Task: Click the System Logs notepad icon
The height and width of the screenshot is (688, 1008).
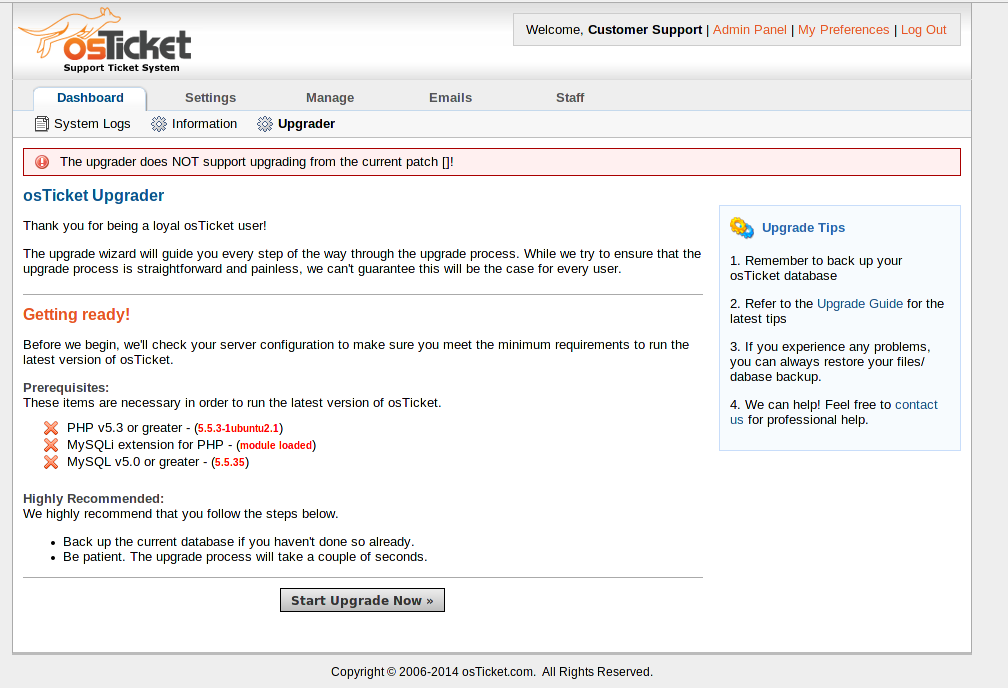Action: click(42, 123)
